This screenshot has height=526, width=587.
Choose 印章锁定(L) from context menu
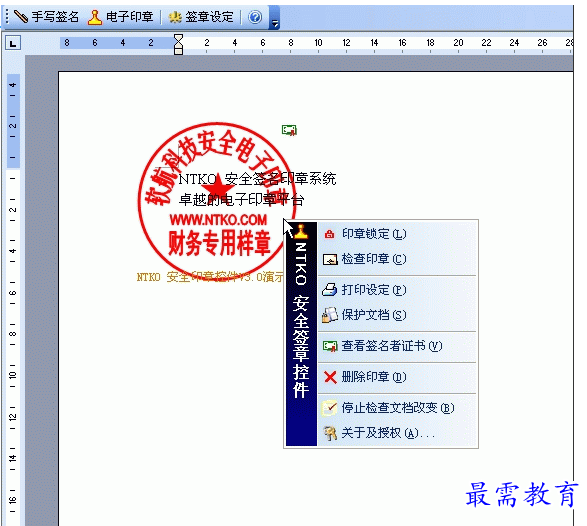click(x=398, y=234)
